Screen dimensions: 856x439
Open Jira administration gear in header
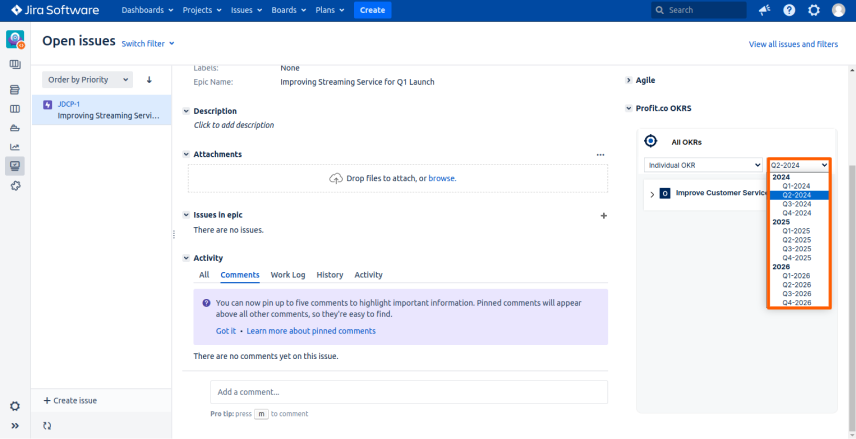coord(813,10)
